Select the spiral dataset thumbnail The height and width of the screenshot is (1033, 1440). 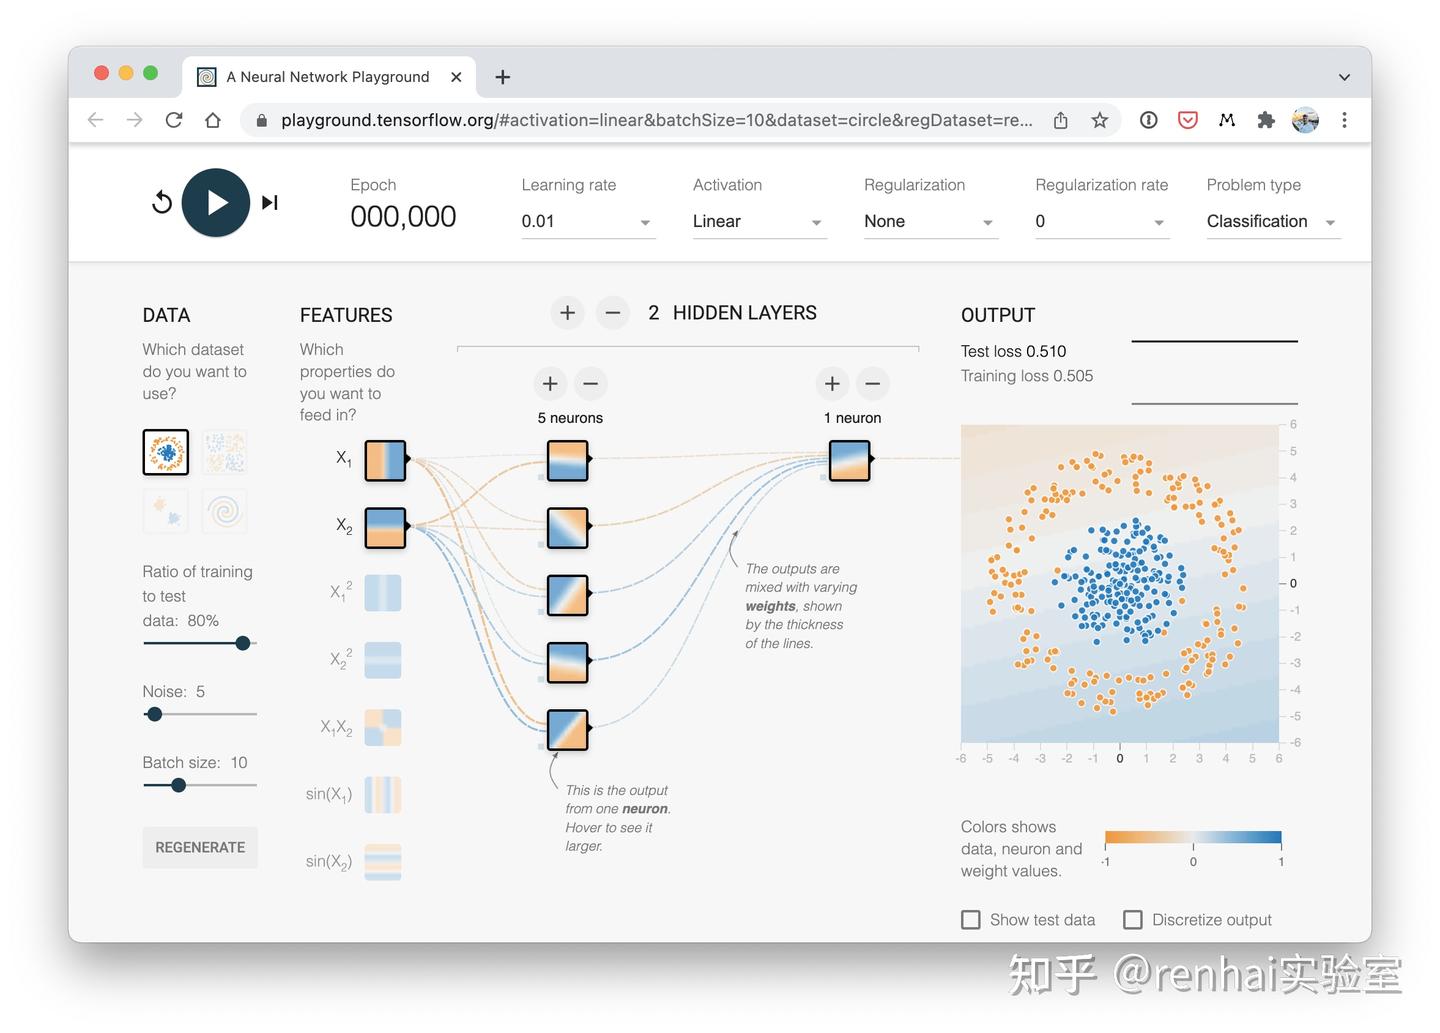tap(224, 511)
